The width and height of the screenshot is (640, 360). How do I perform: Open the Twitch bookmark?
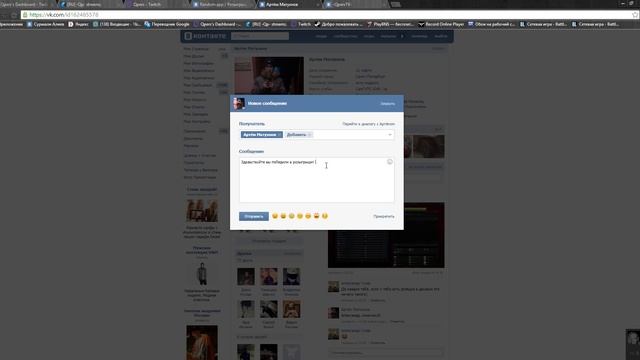[301, 24]
